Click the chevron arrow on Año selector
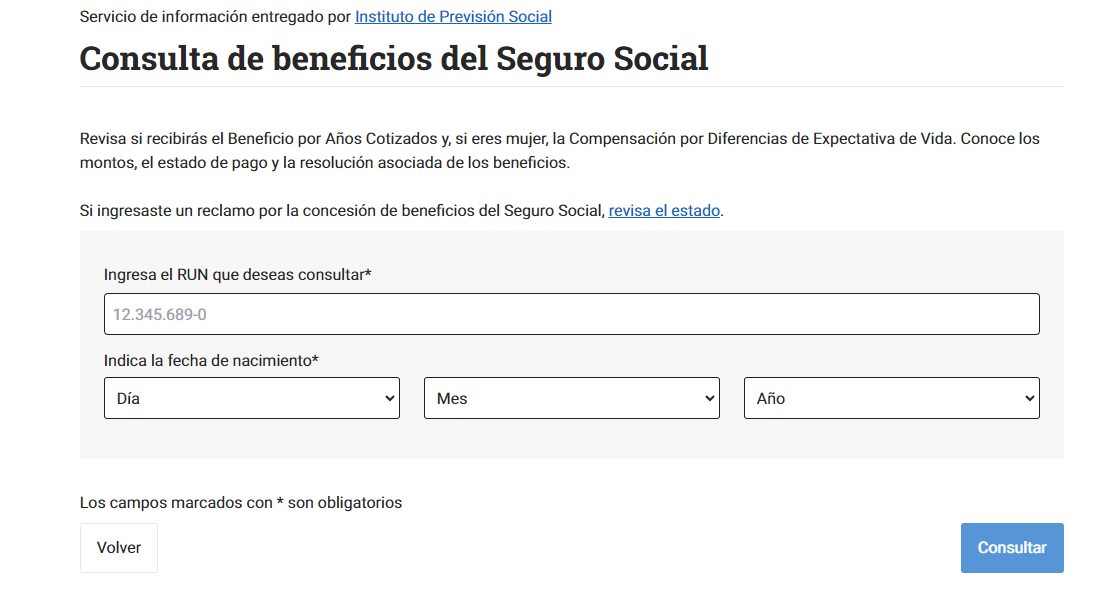The height and width of the screenshot is (608, 1105). 1030,398
